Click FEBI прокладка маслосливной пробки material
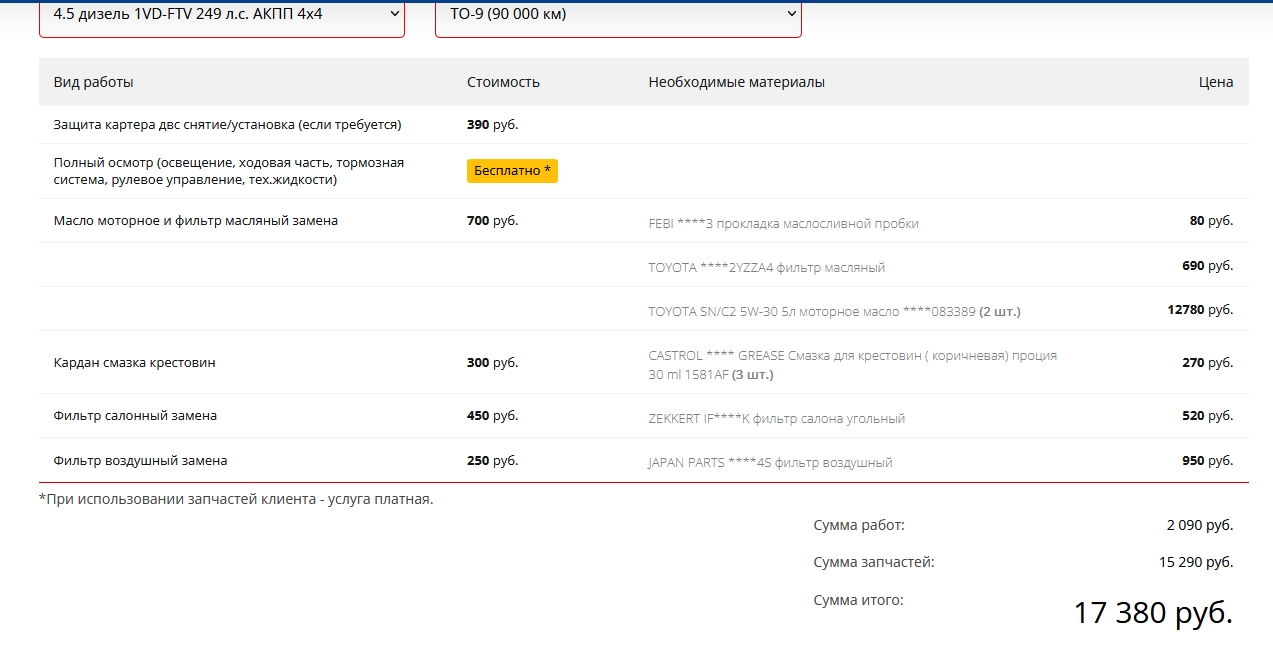1273x647 pixels. [784, 224]
